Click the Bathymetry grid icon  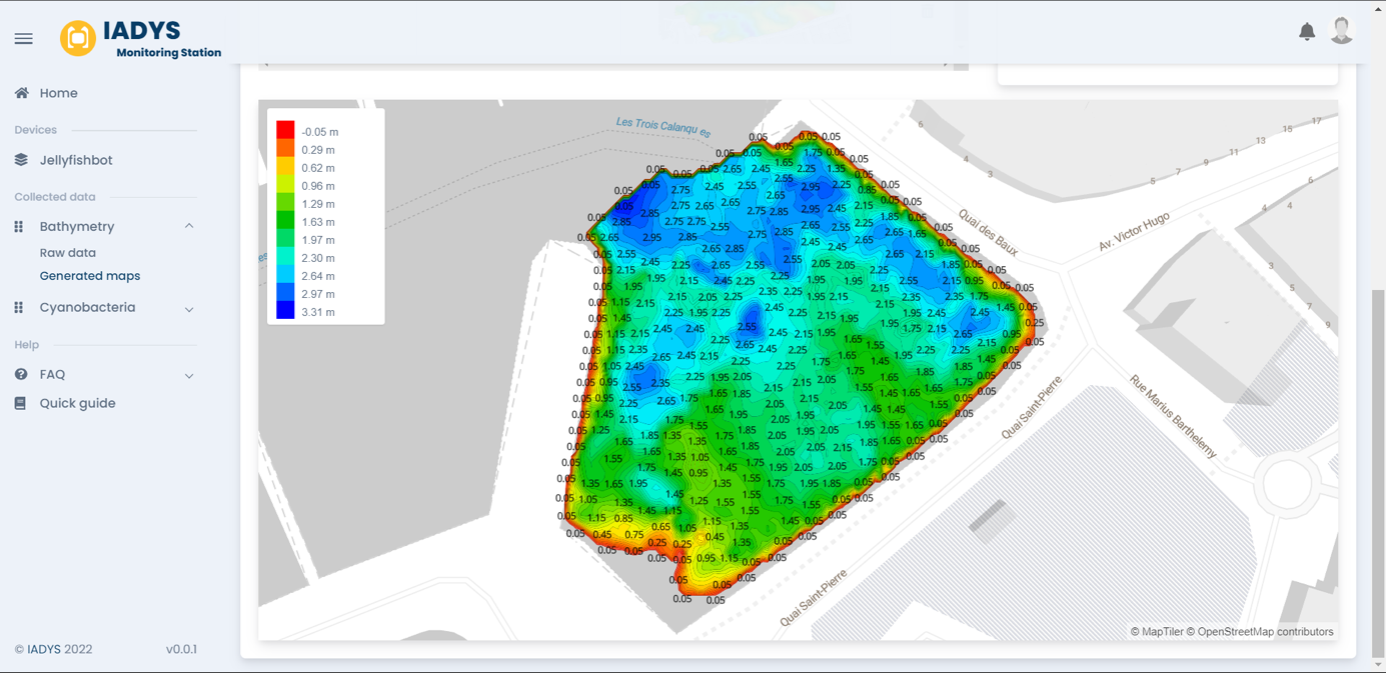point(17,226)
